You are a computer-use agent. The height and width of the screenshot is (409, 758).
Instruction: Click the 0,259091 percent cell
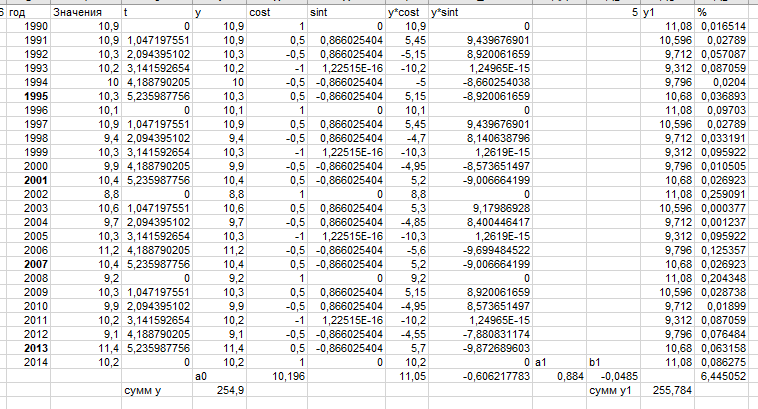tap(722, 194)
